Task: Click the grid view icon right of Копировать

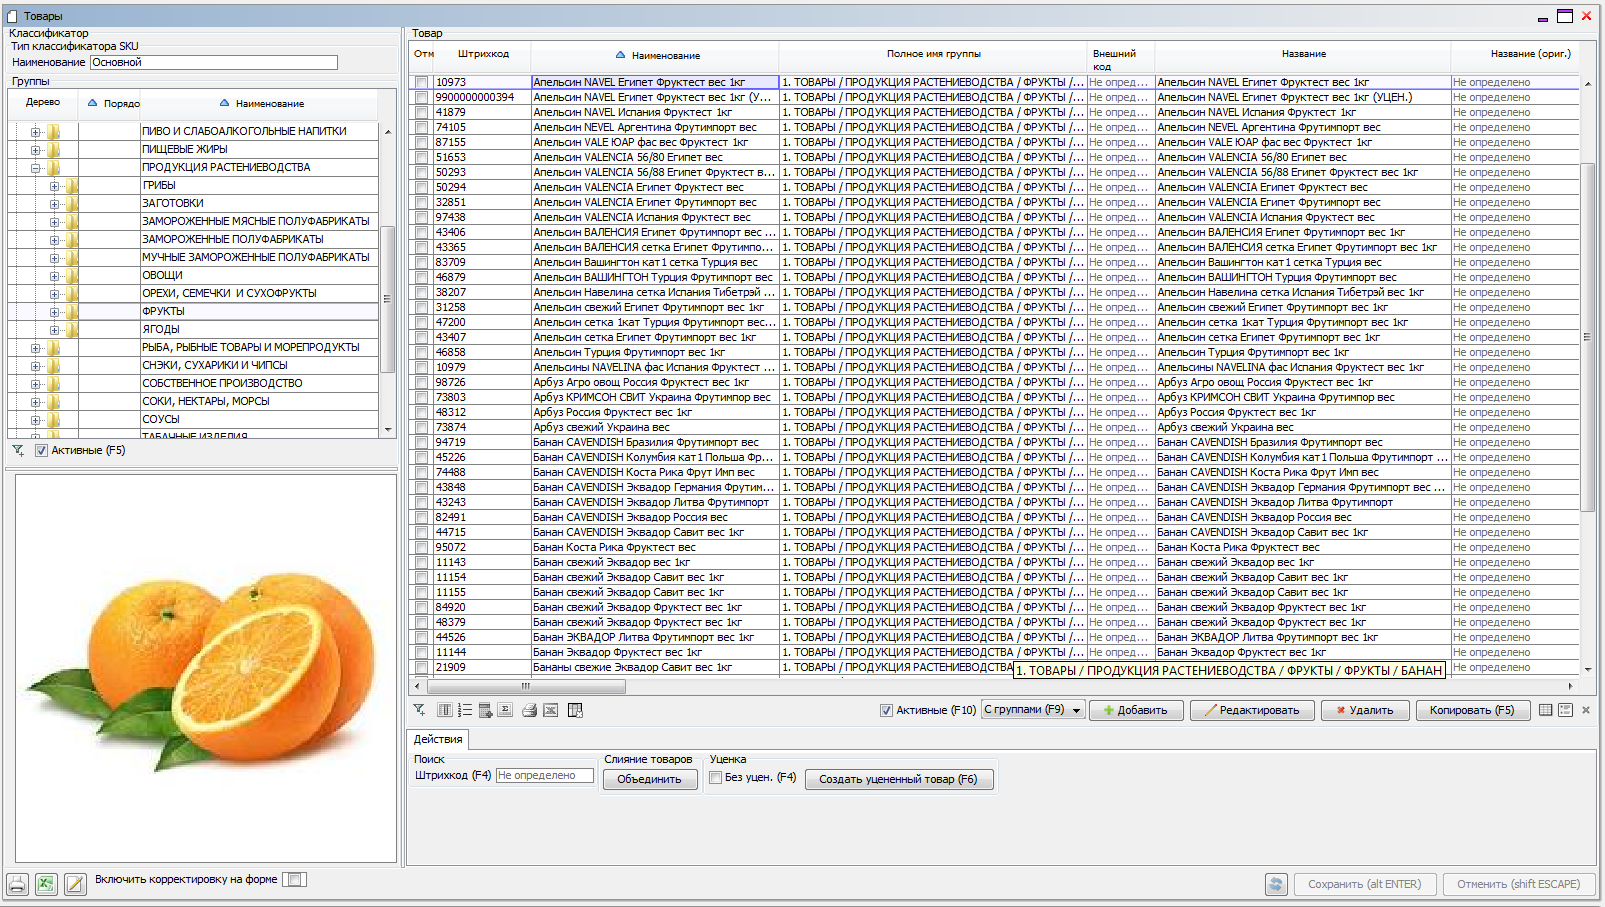Action: (x=1545, y=710)
